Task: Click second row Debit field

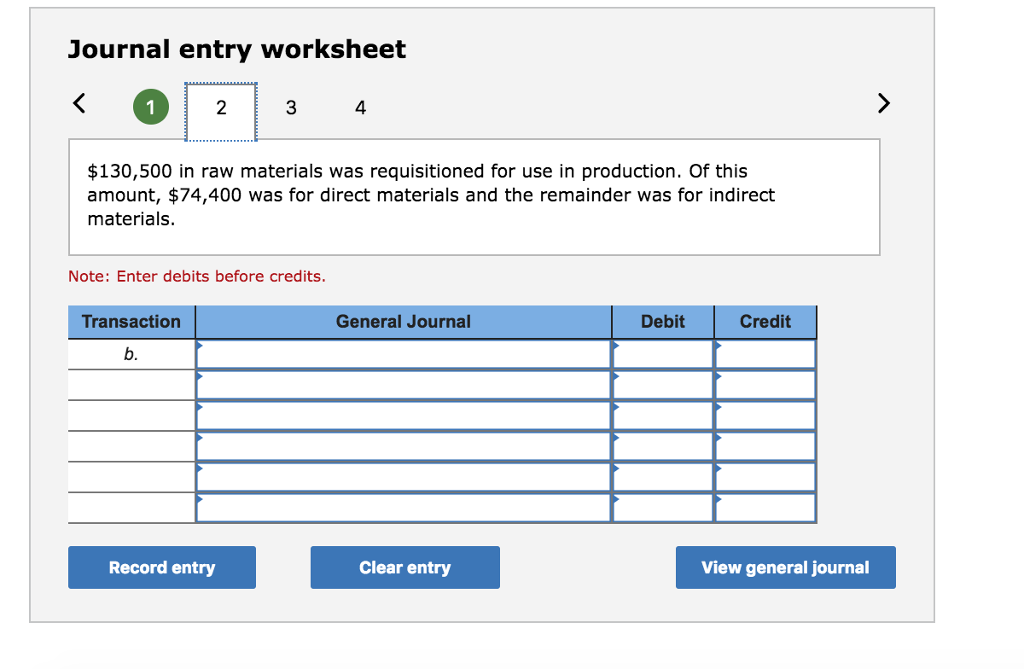Action: click(x=663, y=385)
